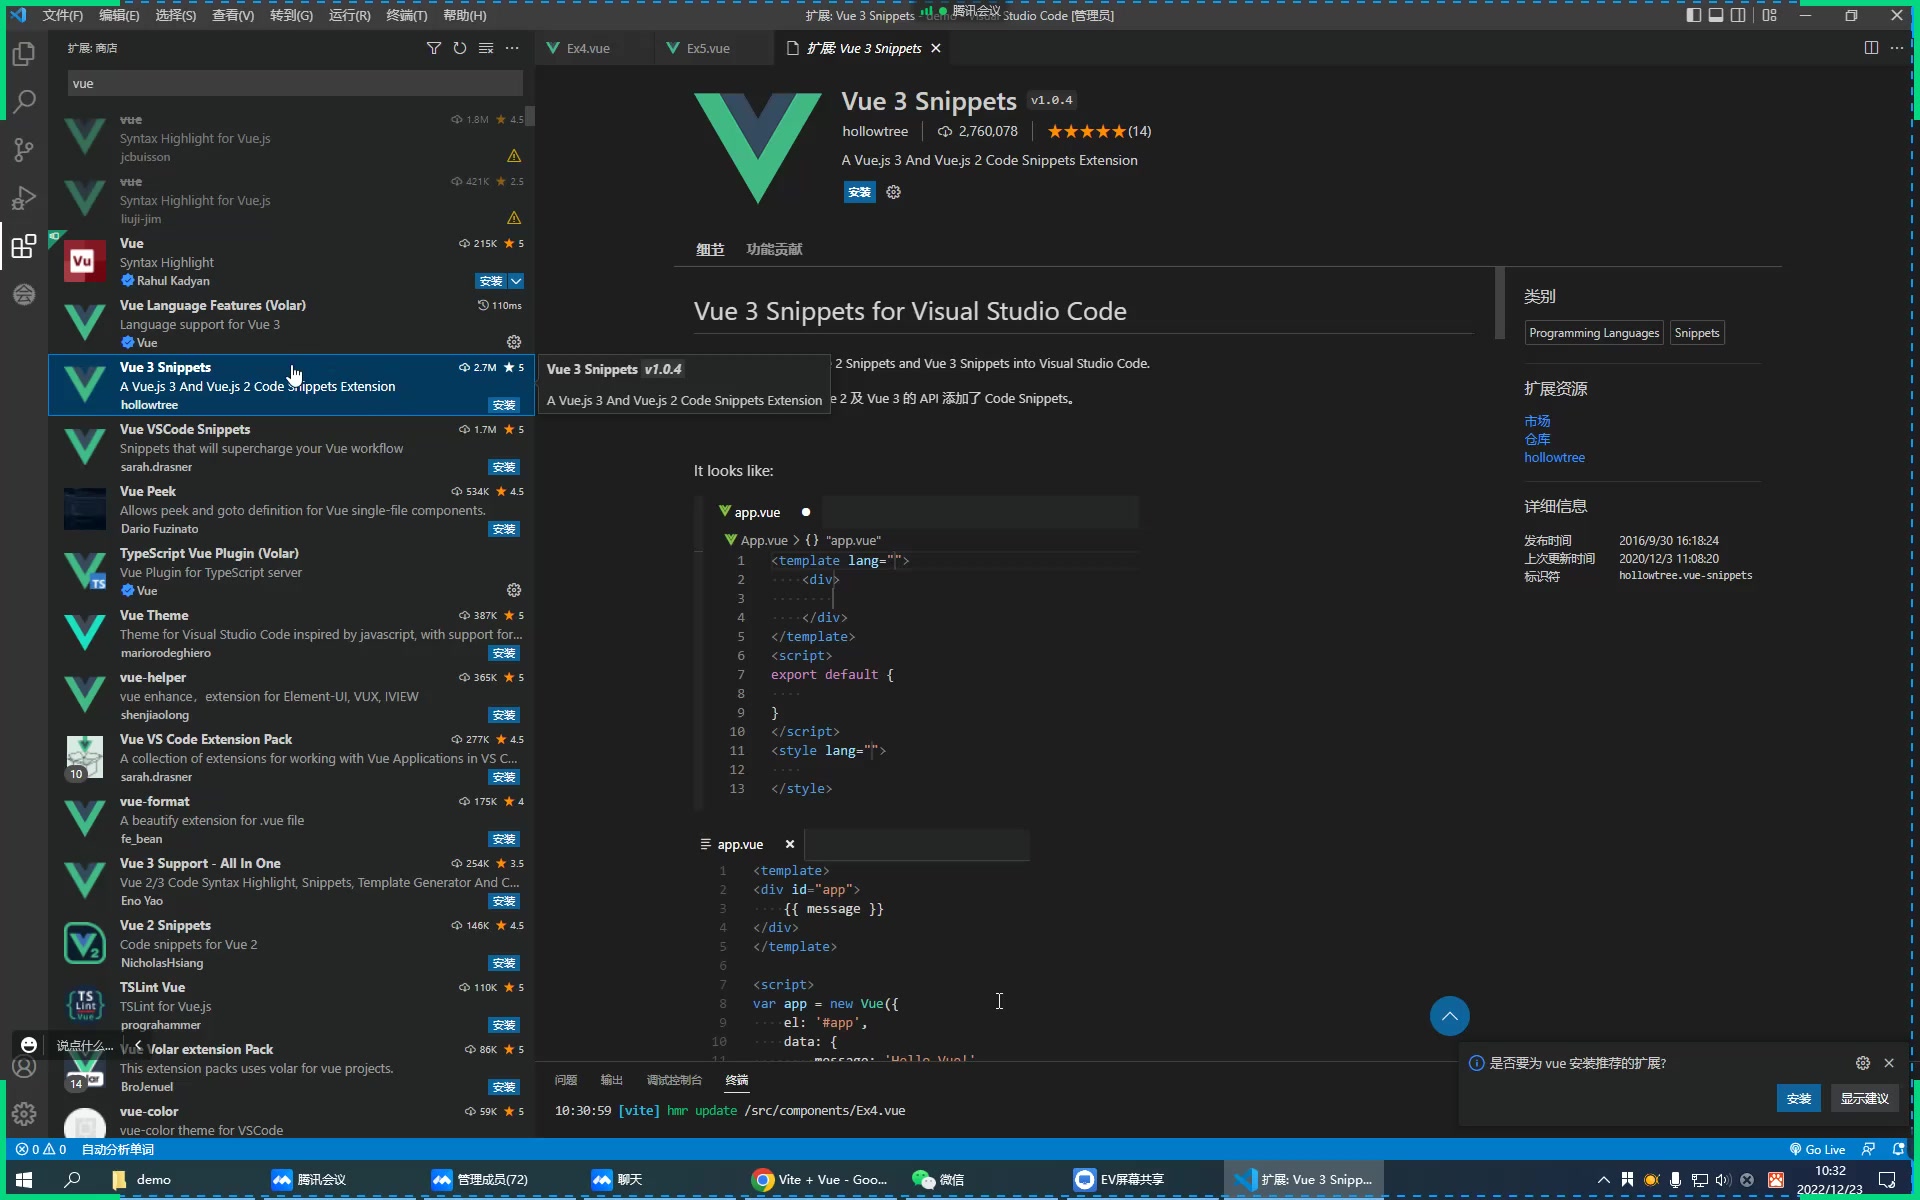Viewport: 1920px width, 1200px height.
Task: Select 功能贡献 tab on extension page
Action: 774,249
